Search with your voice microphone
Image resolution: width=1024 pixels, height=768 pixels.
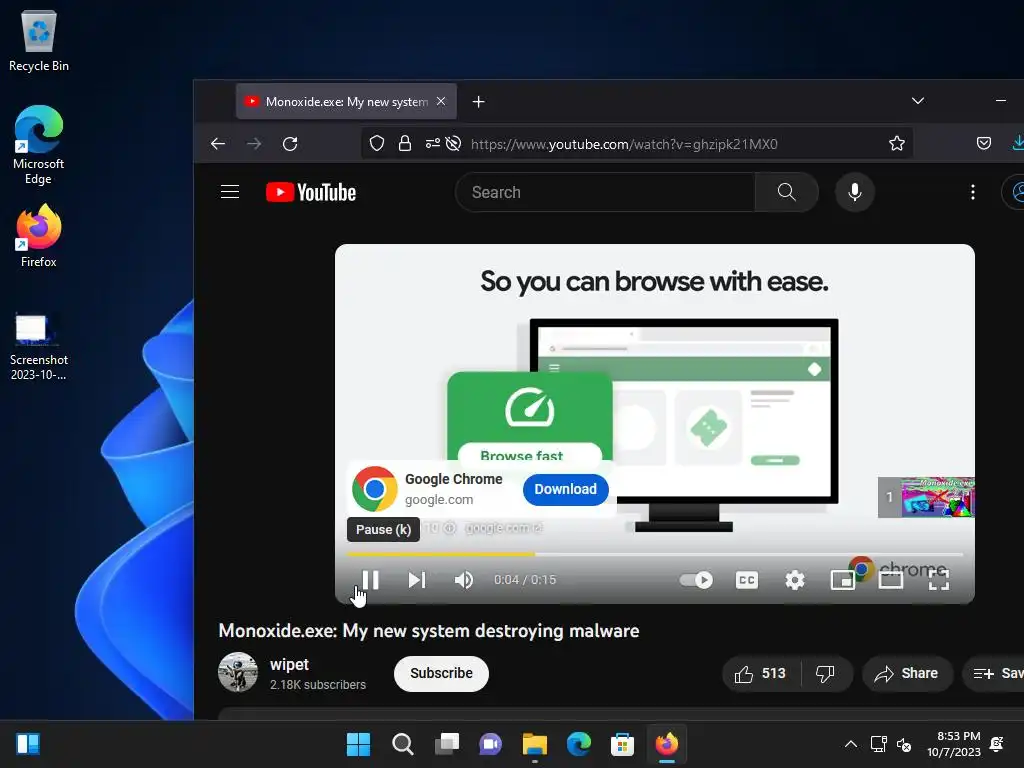coord(855,192)
